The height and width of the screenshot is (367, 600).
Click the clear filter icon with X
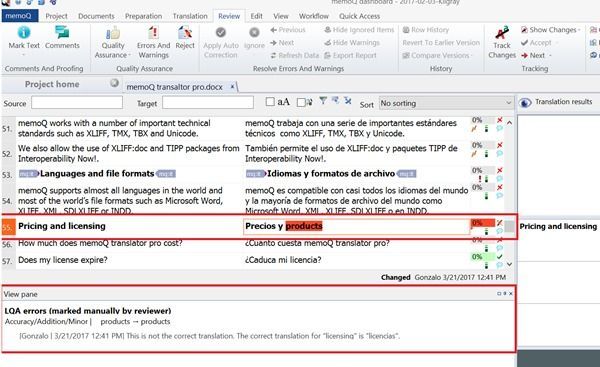coord(347,101)
